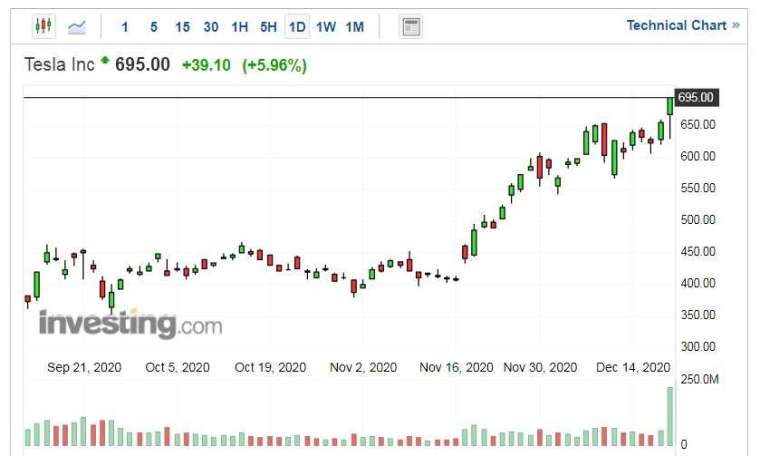Click the 400.00 price axis label

click(x=697, y=283)
